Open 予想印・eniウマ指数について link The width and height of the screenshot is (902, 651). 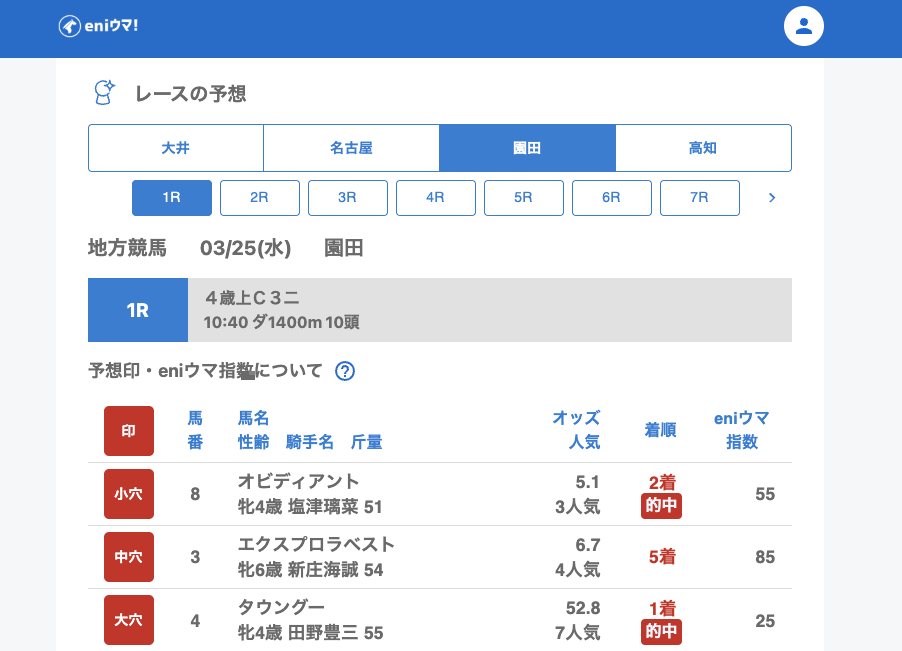205,371
